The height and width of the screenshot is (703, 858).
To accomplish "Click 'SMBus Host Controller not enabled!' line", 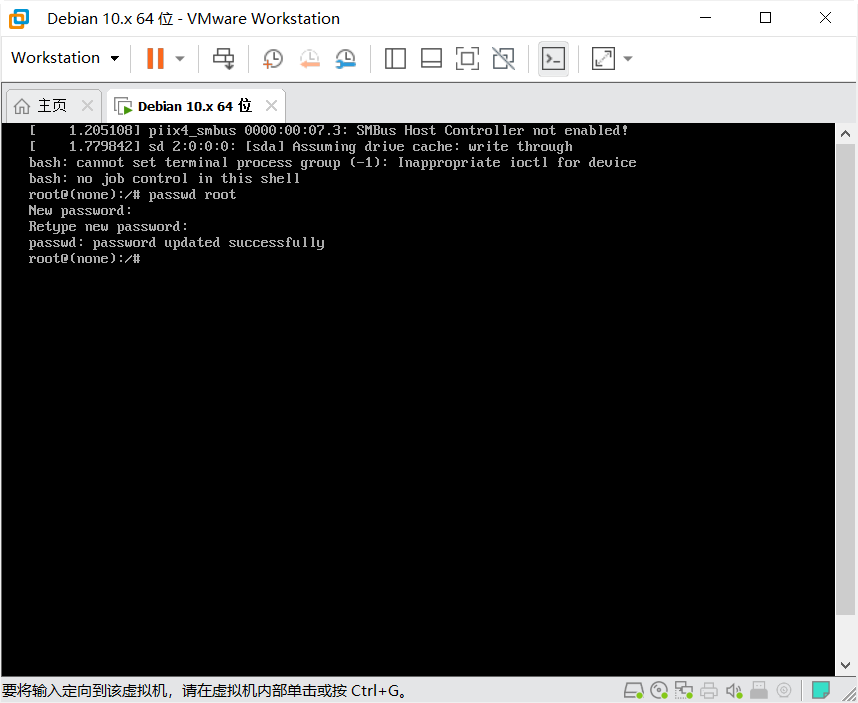I will point(328,130).
